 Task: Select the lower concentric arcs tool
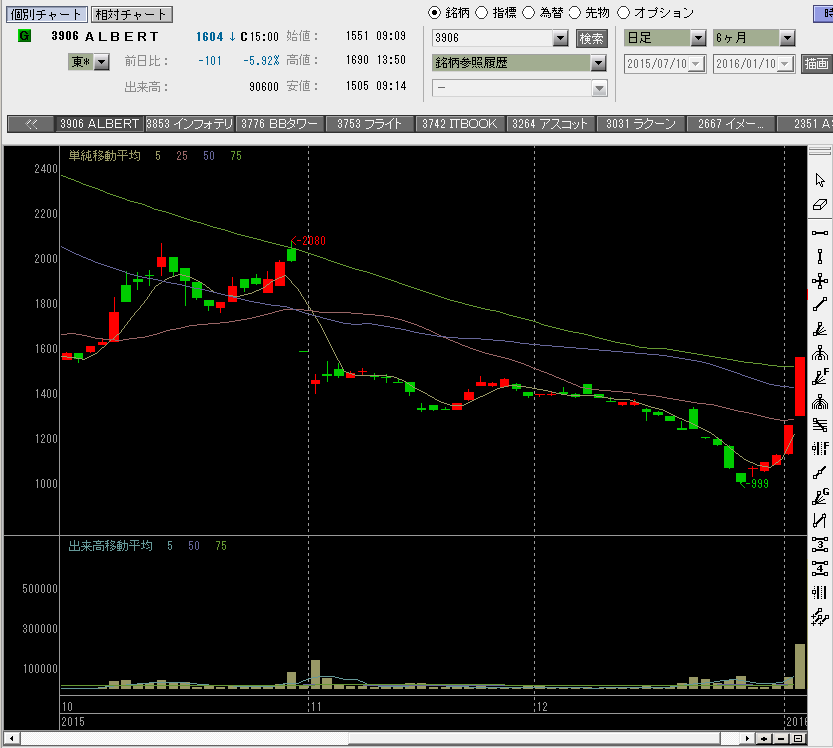(x=820, y=401)
